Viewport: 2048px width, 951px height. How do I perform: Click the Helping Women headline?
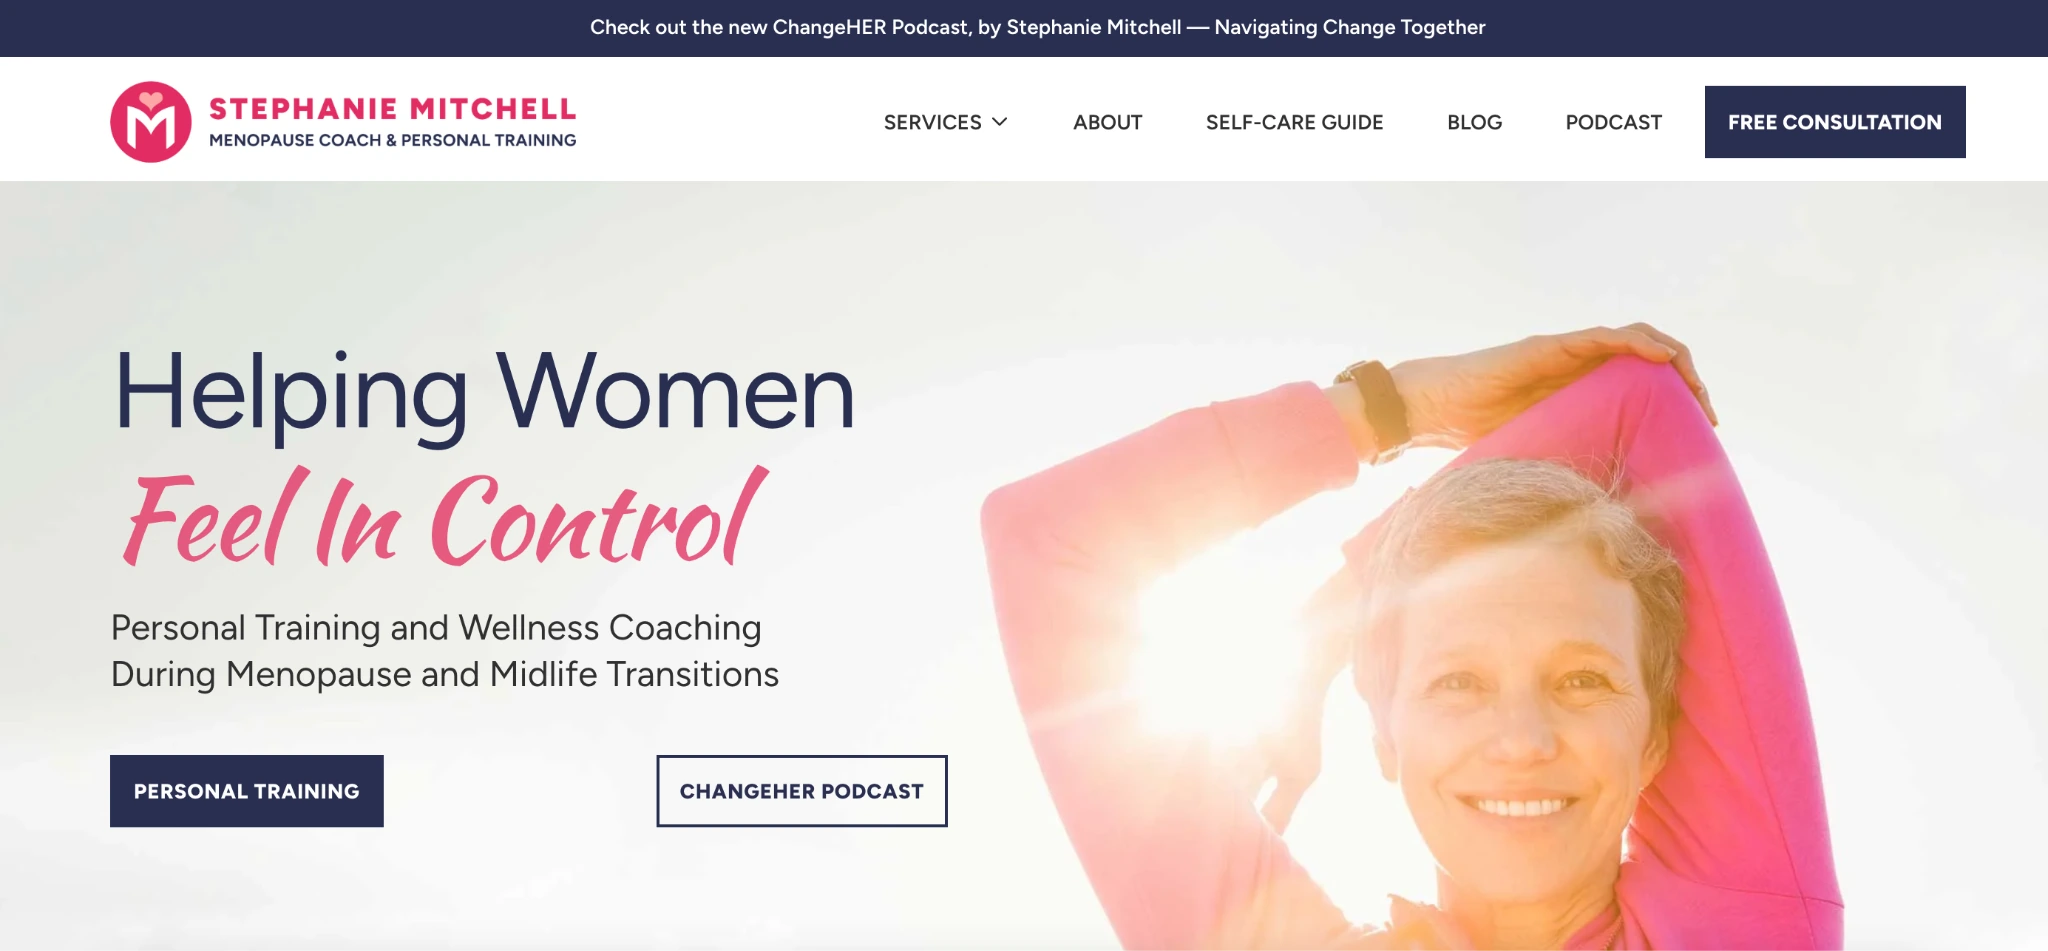coord(484,392)
